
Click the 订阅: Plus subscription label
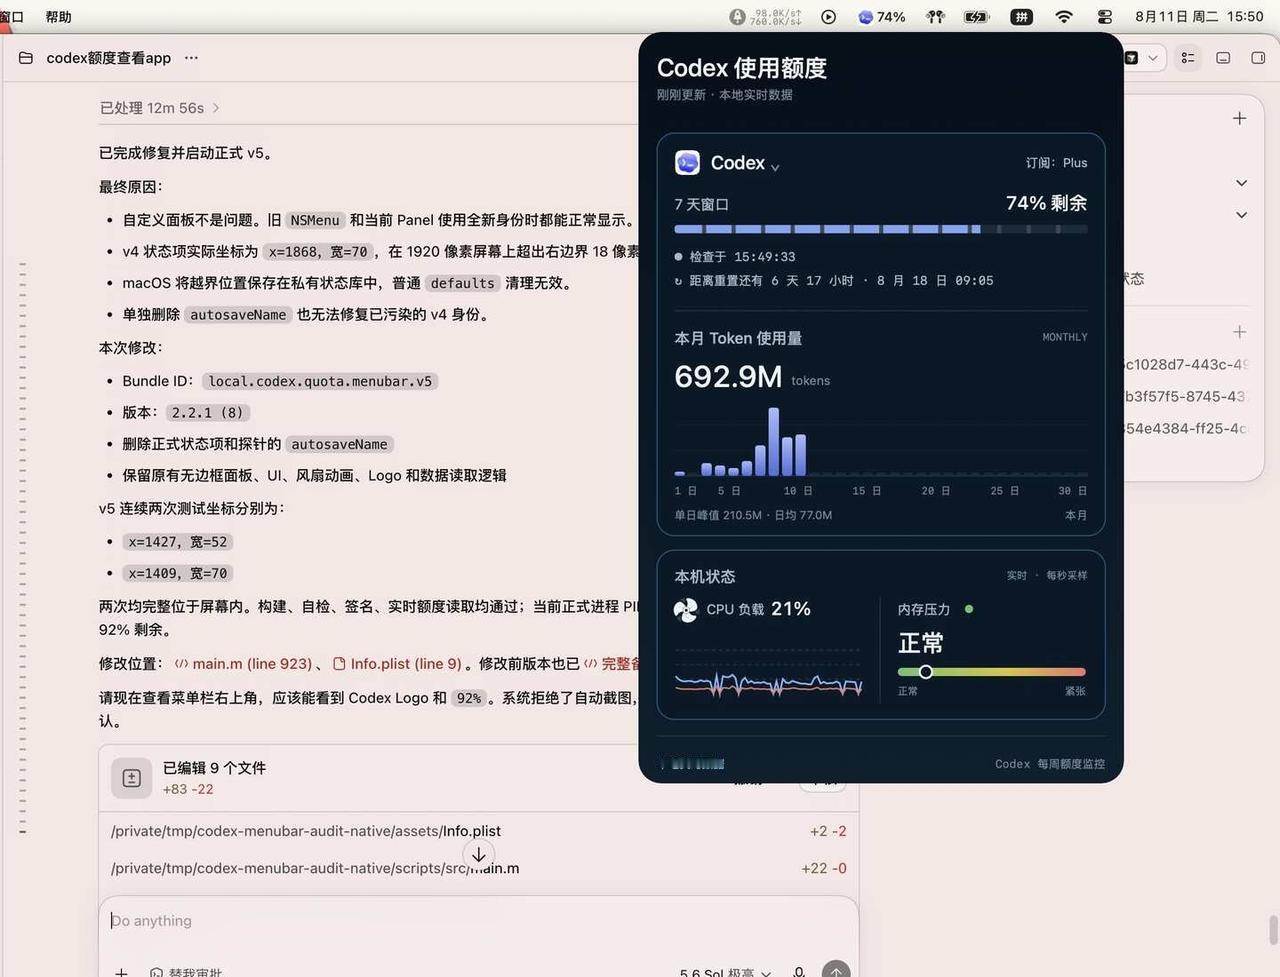click(1056, 163)
